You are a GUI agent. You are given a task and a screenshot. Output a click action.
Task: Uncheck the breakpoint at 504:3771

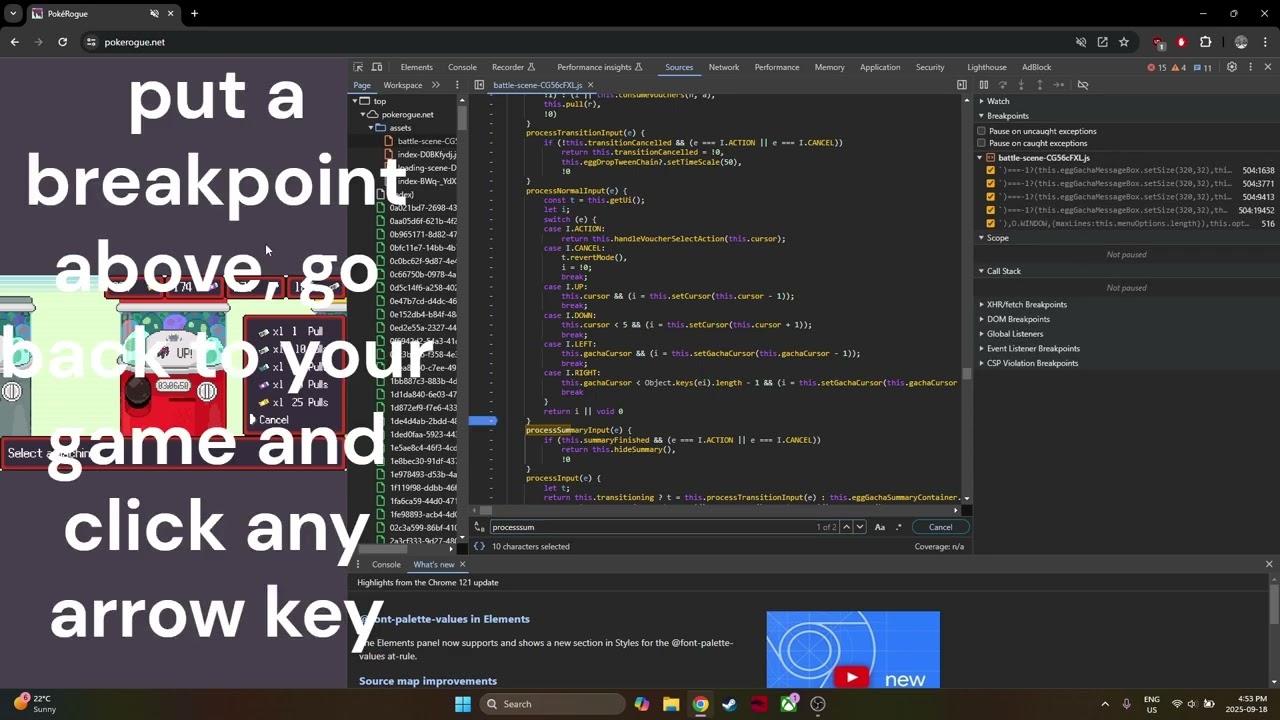(991, 183)
